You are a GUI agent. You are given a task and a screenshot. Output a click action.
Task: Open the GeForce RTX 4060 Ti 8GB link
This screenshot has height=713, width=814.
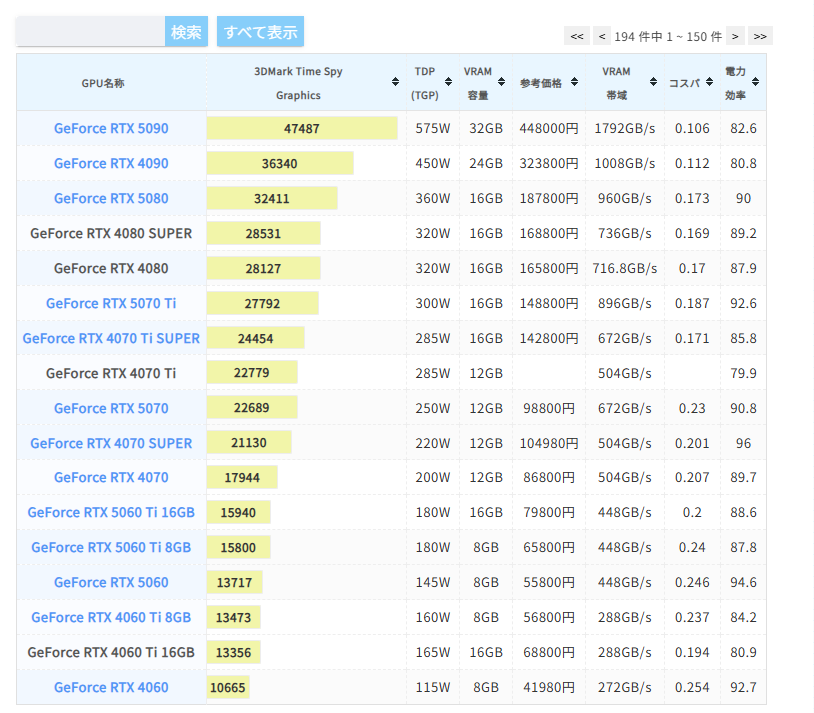coord(111,617)
